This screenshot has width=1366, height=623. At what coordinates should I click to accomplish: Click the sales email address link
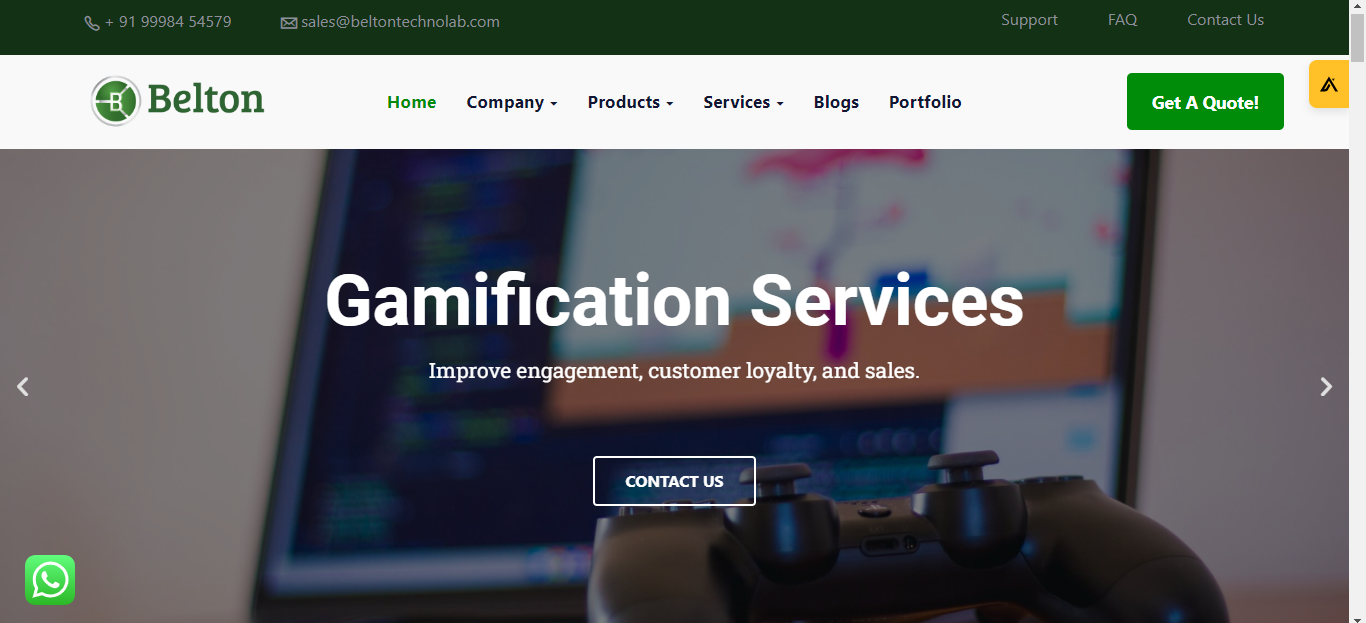coord(400,21)
